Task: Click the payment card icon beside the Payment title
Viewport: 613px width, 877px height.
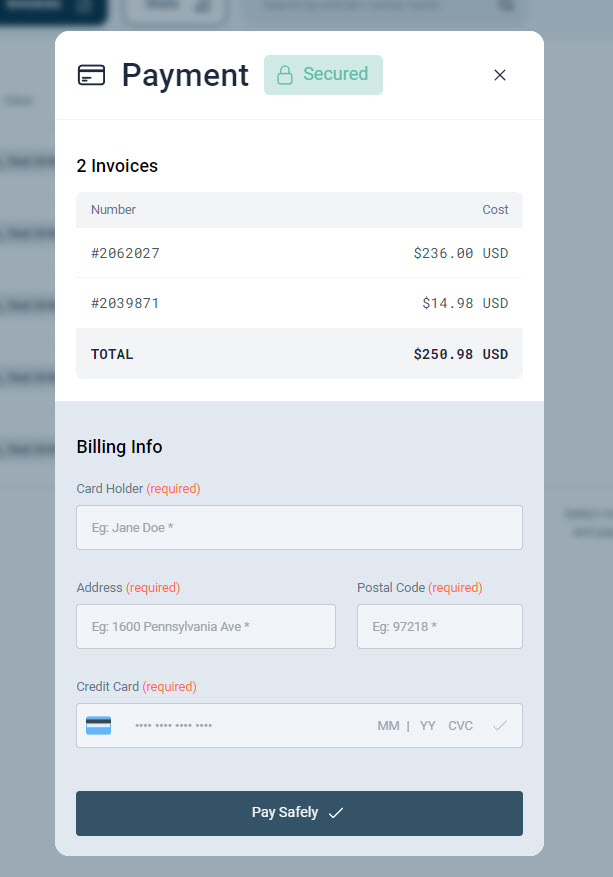Action: click(91, 75)
